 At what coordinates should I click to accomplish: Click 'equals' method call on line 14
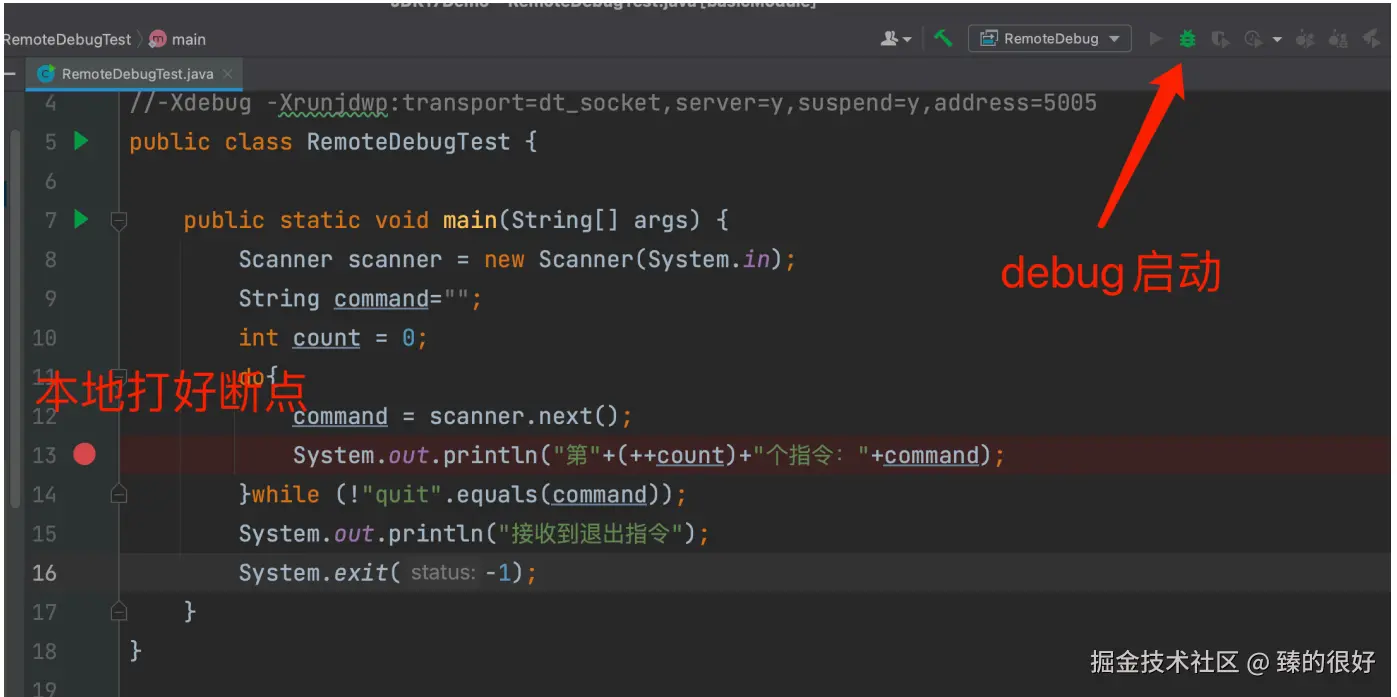click(497, 494)
